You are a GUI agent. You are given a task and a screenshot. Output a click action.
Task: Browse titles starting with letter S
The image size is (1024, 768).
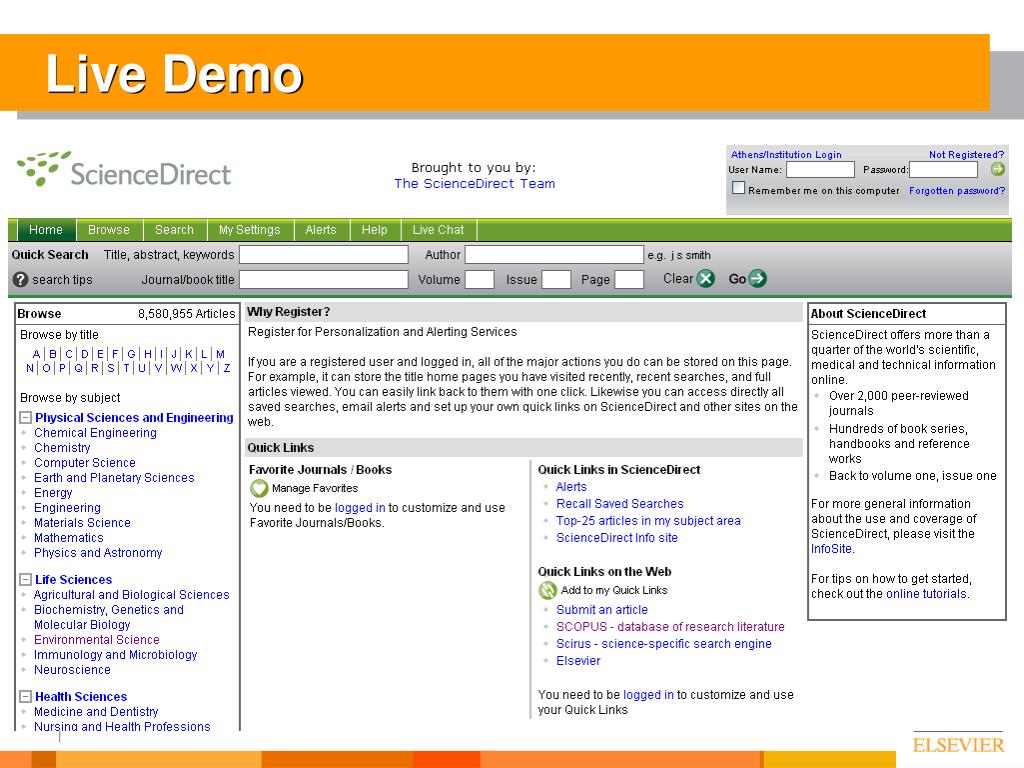[110, 368]
